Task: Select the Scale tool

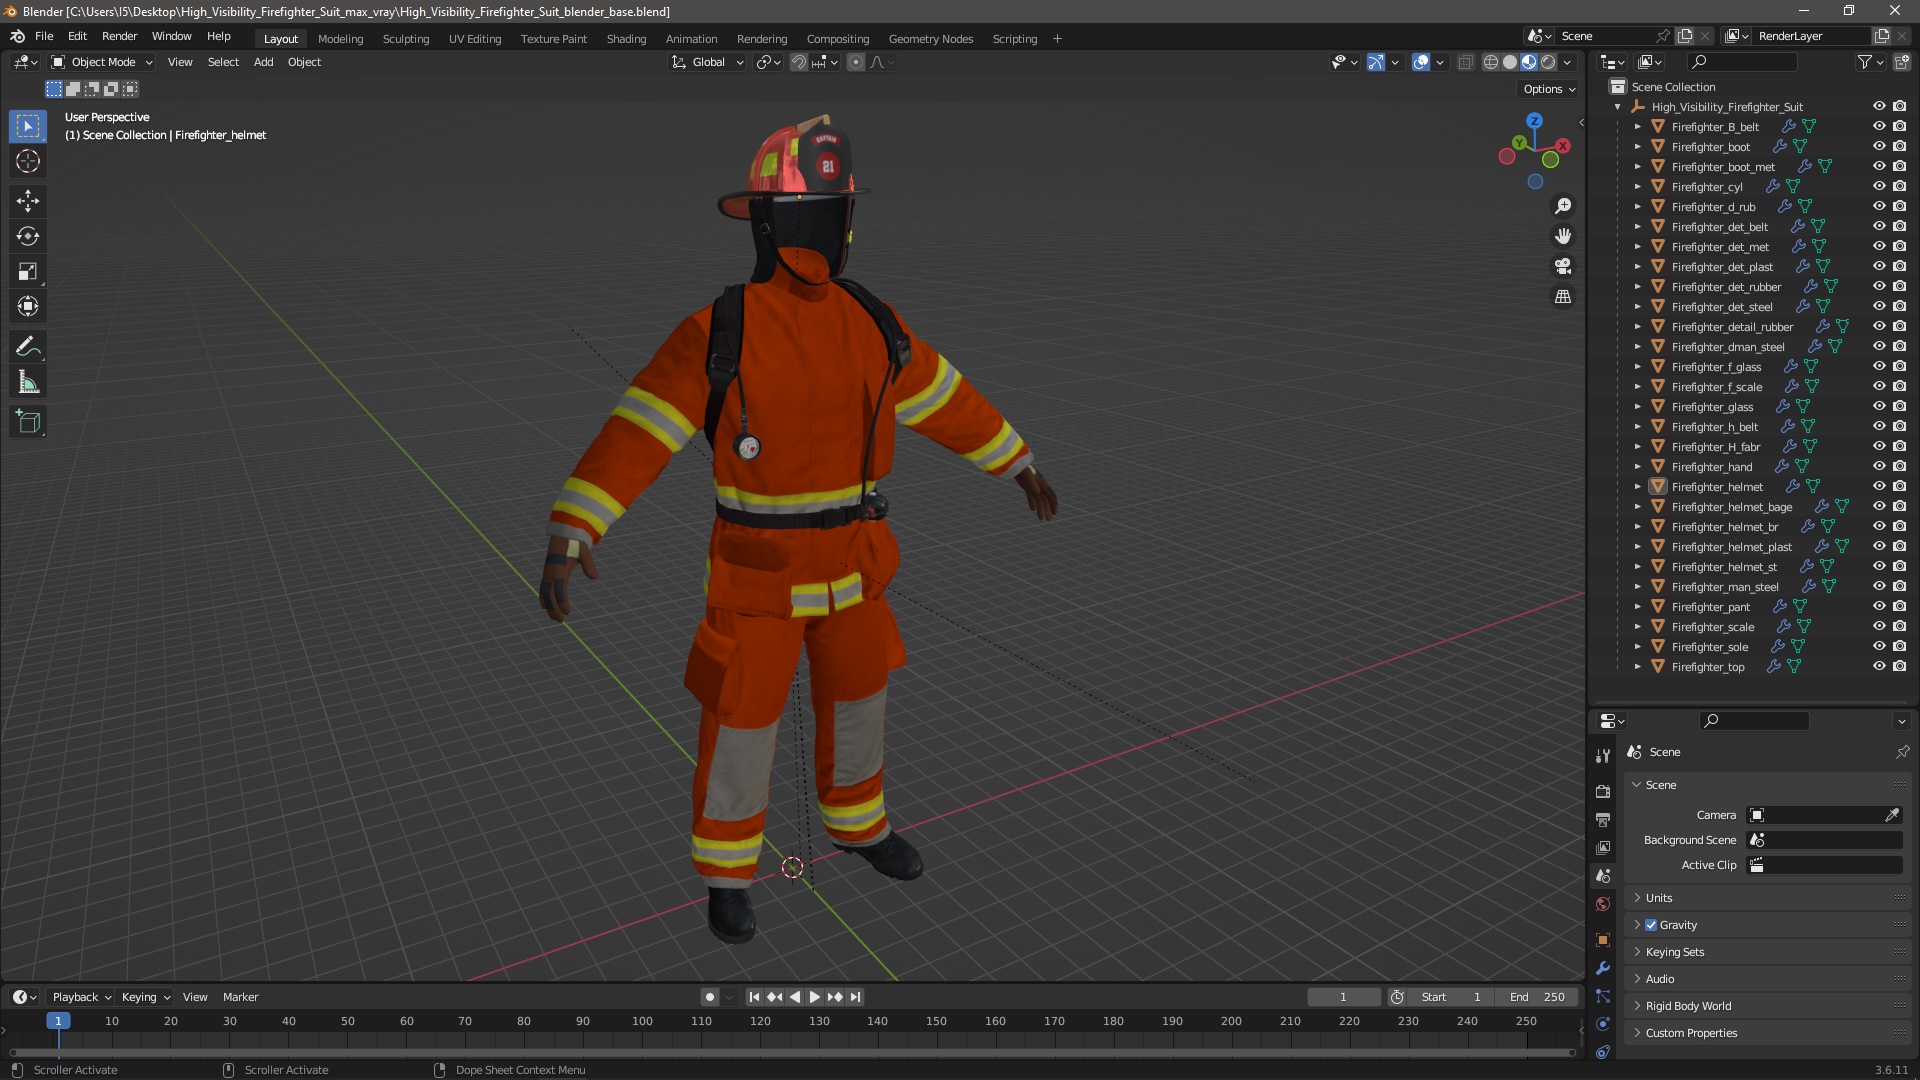Action: [28, 271]
